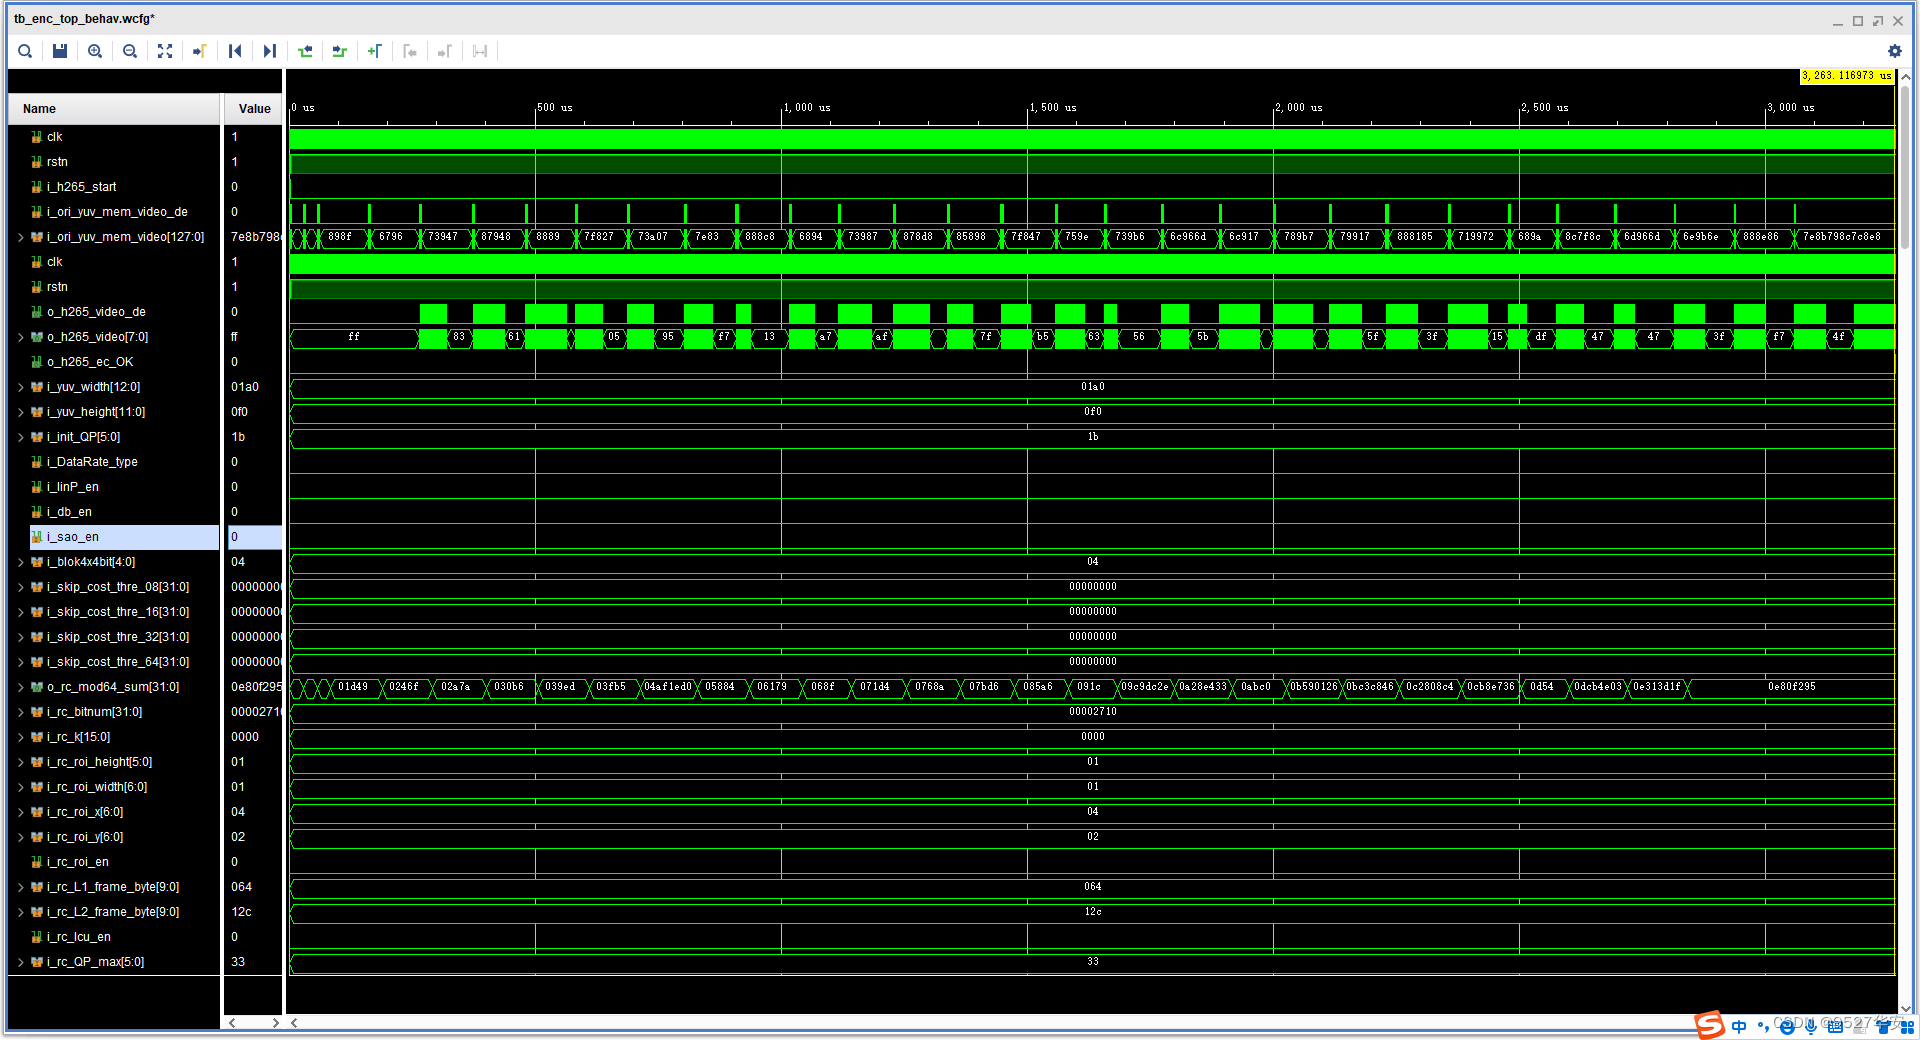Expand o_h265_video[7:0] signal bus
Screen dimensions: 1920x1040
(x=21, y=337)
